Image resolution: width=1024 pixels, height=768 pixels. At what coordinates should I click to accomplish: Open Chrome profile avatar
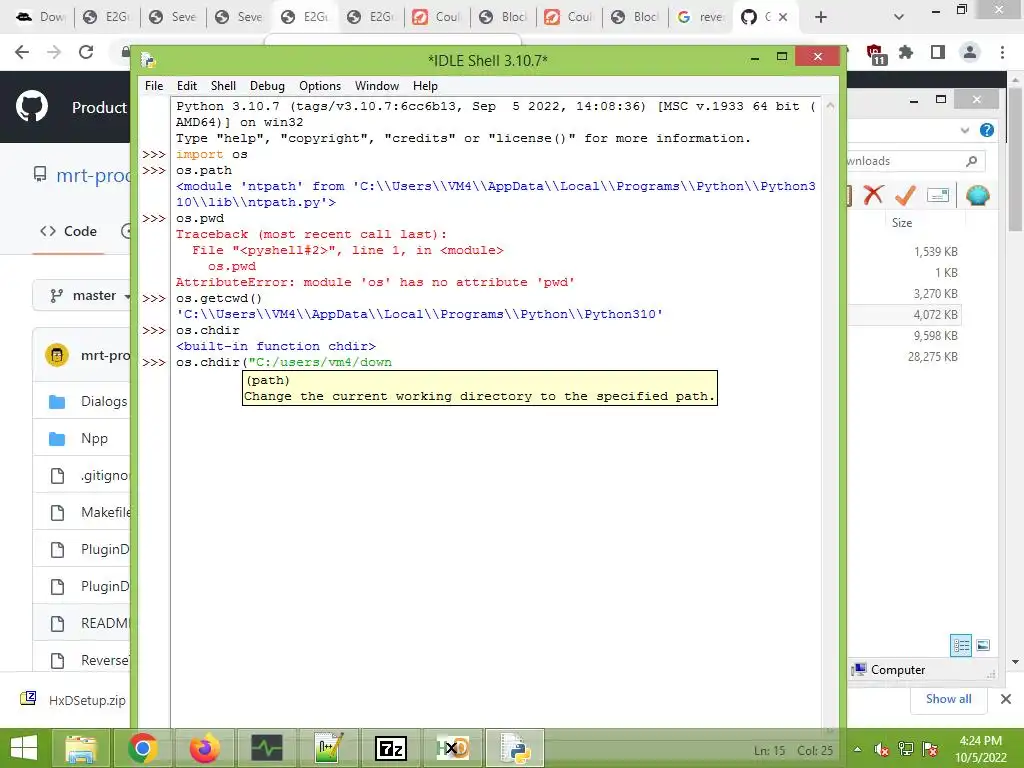970,52
